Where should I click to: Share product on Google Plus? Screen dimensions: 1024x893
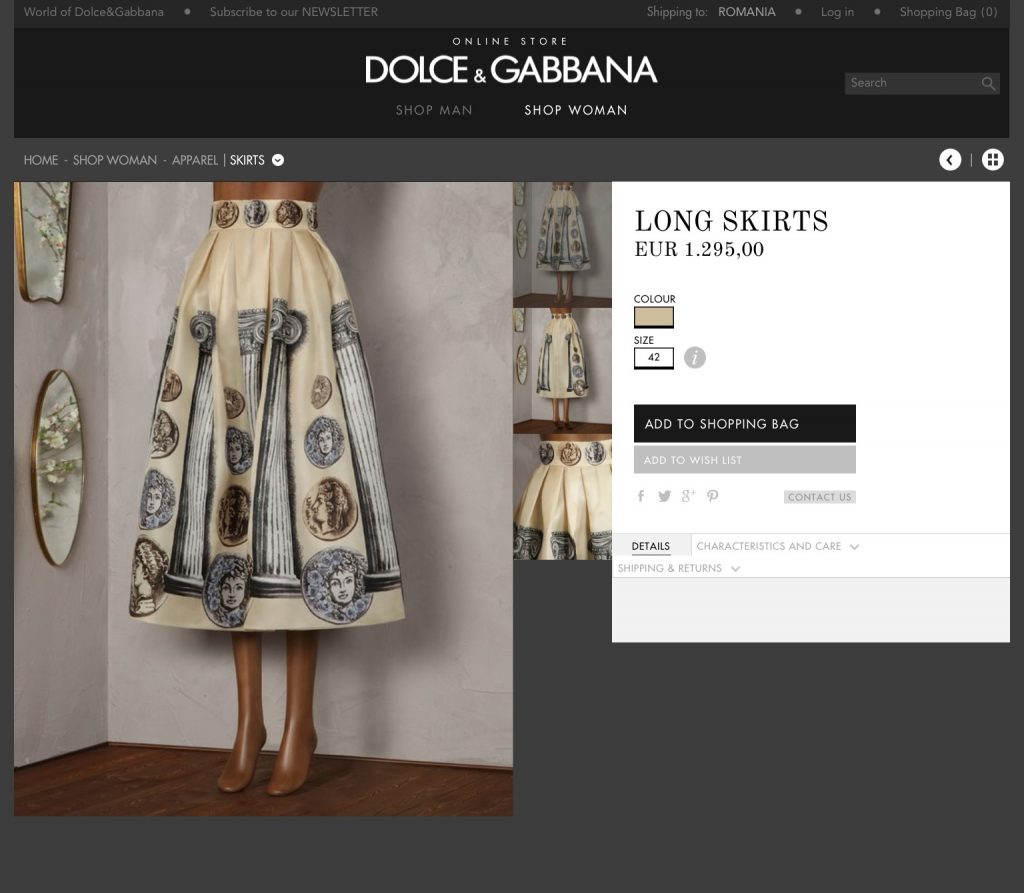[x=688, y=496]
